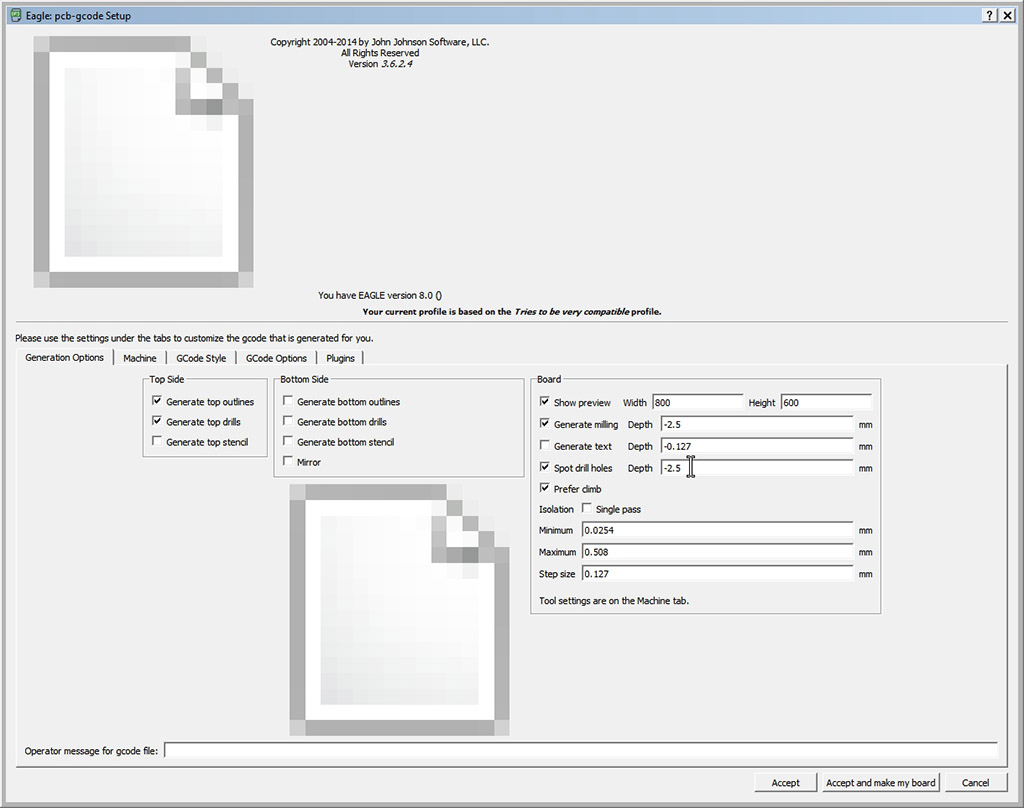Click the Spot drill holes Depth field
This screenshot has height=808, width=1024.
(x=757, y=468)
